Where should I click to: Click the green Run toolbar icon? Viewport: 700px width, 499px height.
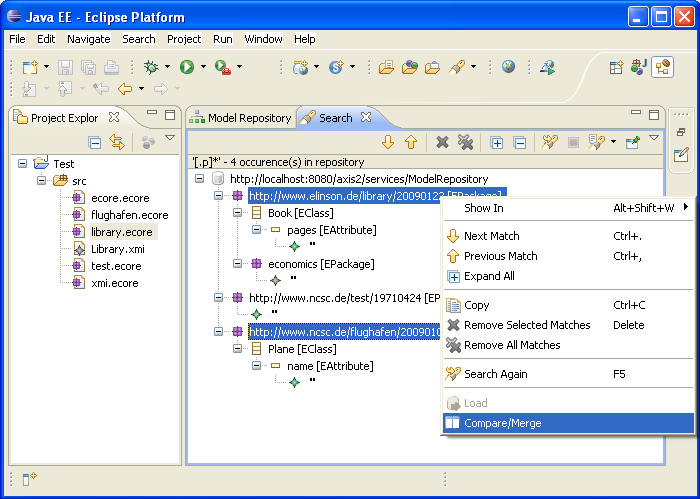tap(187, 67)
